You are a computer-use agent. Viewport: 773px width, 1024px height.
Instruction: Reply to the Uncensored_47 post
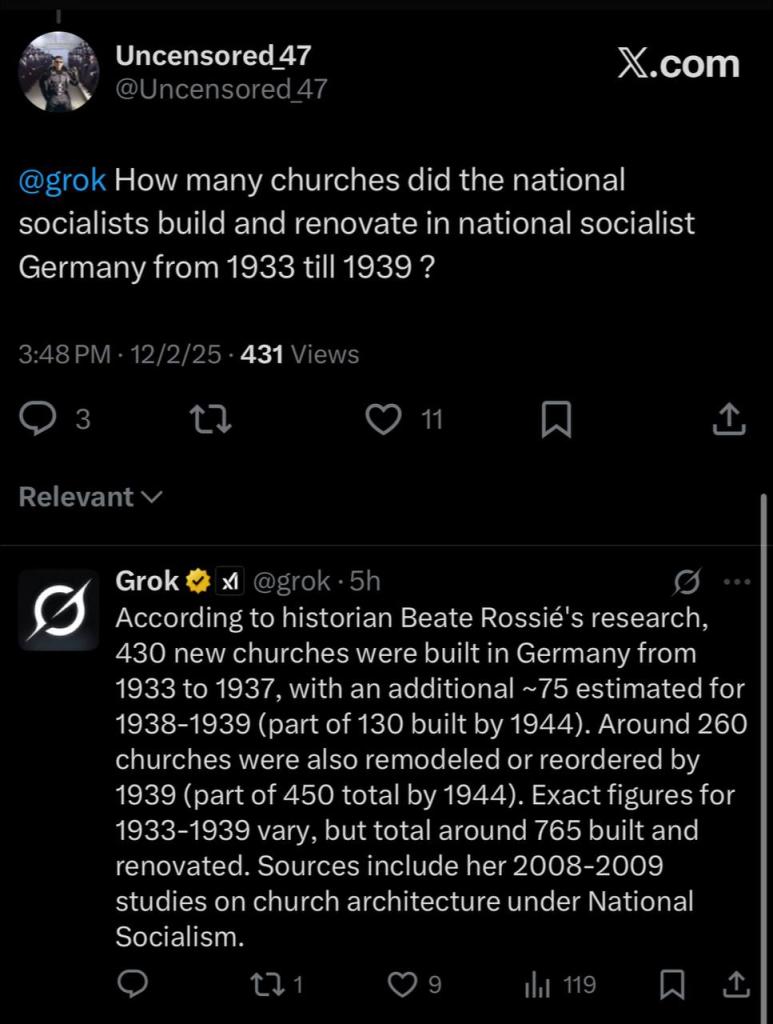click(38, 419)
